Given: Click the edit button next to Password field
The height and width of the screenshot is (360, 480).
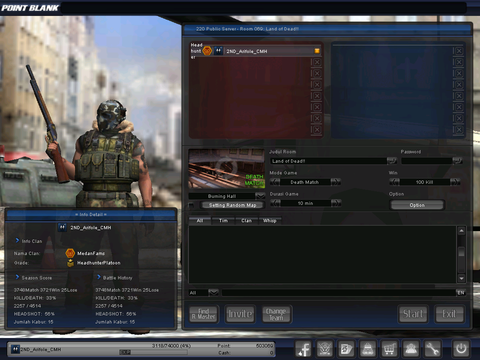Looking at the screenshot, I should pos(457,161).
